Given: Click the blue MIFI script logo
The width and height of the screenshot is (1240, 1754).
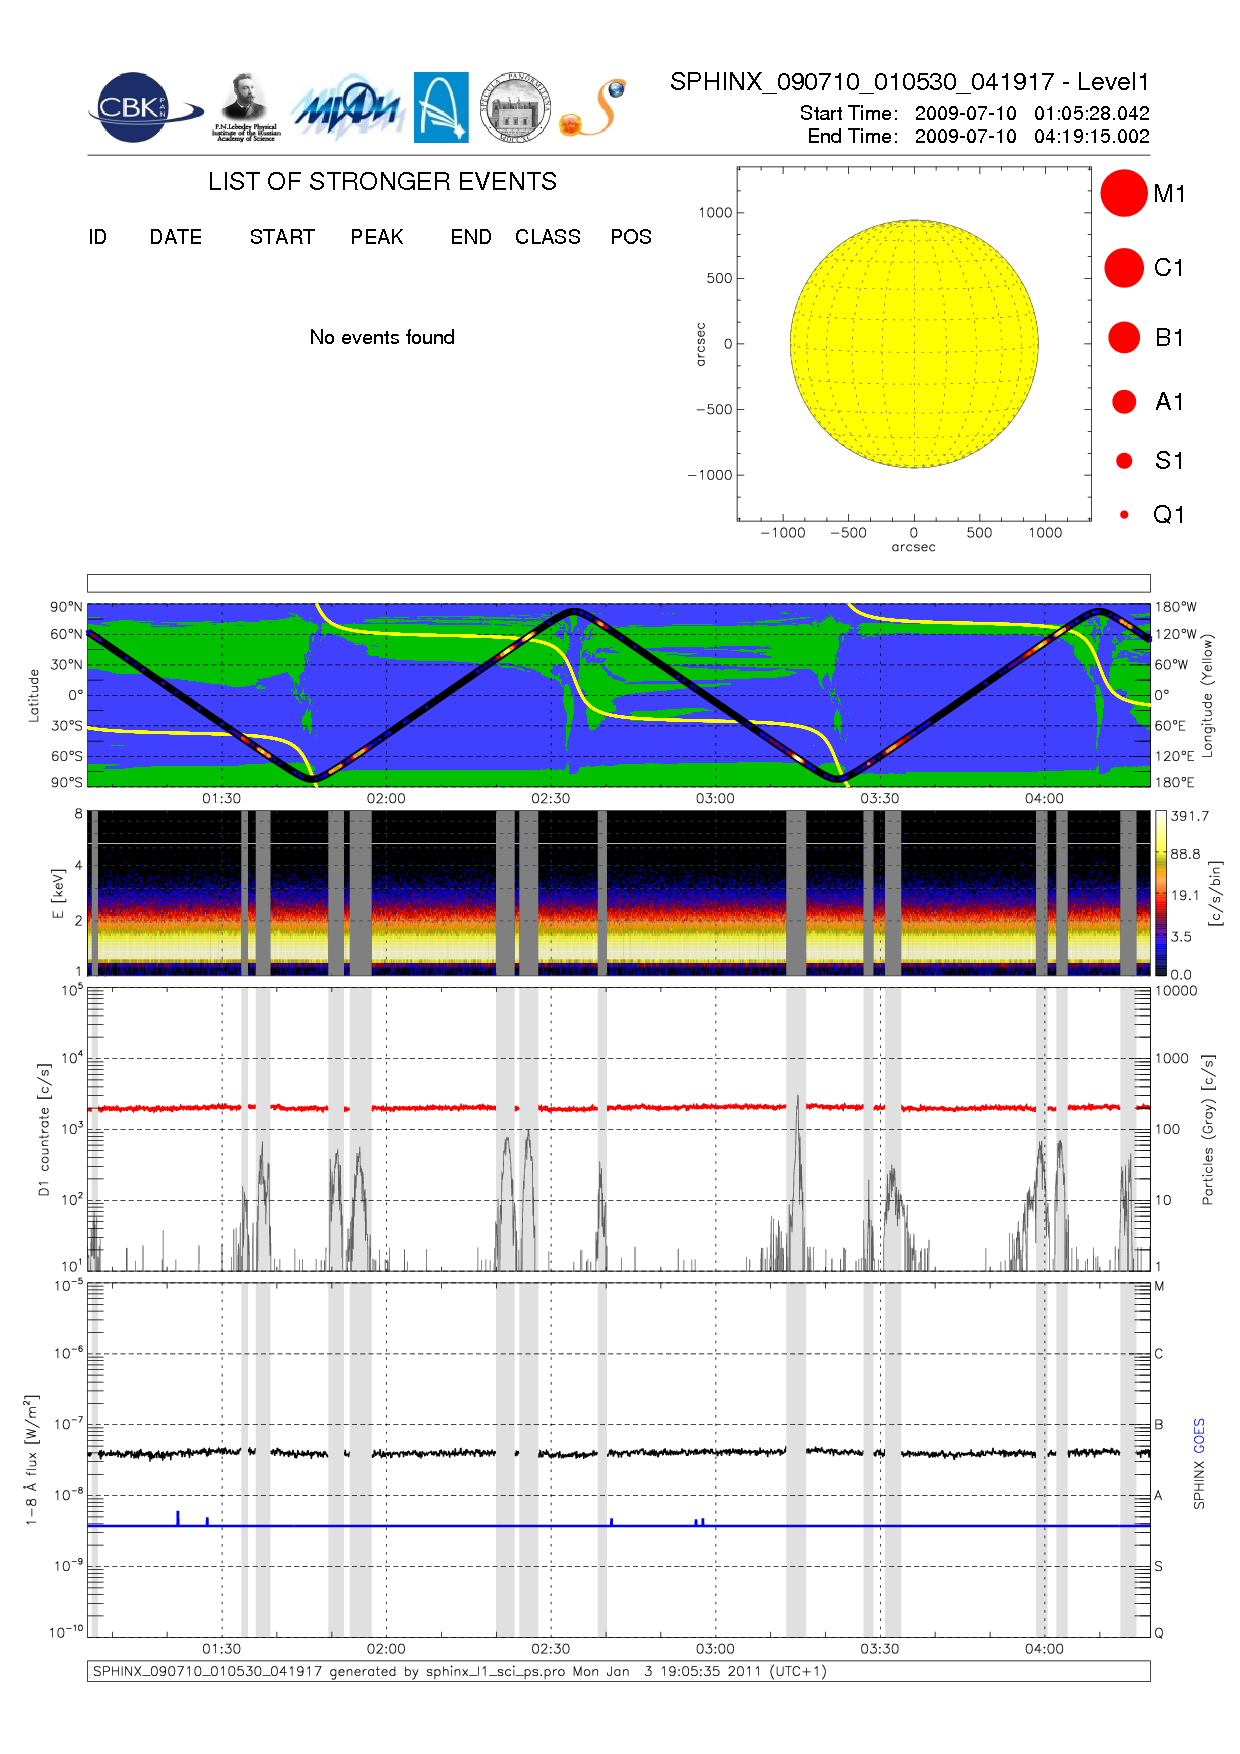Looking at the screenshot, I should 346,108.
